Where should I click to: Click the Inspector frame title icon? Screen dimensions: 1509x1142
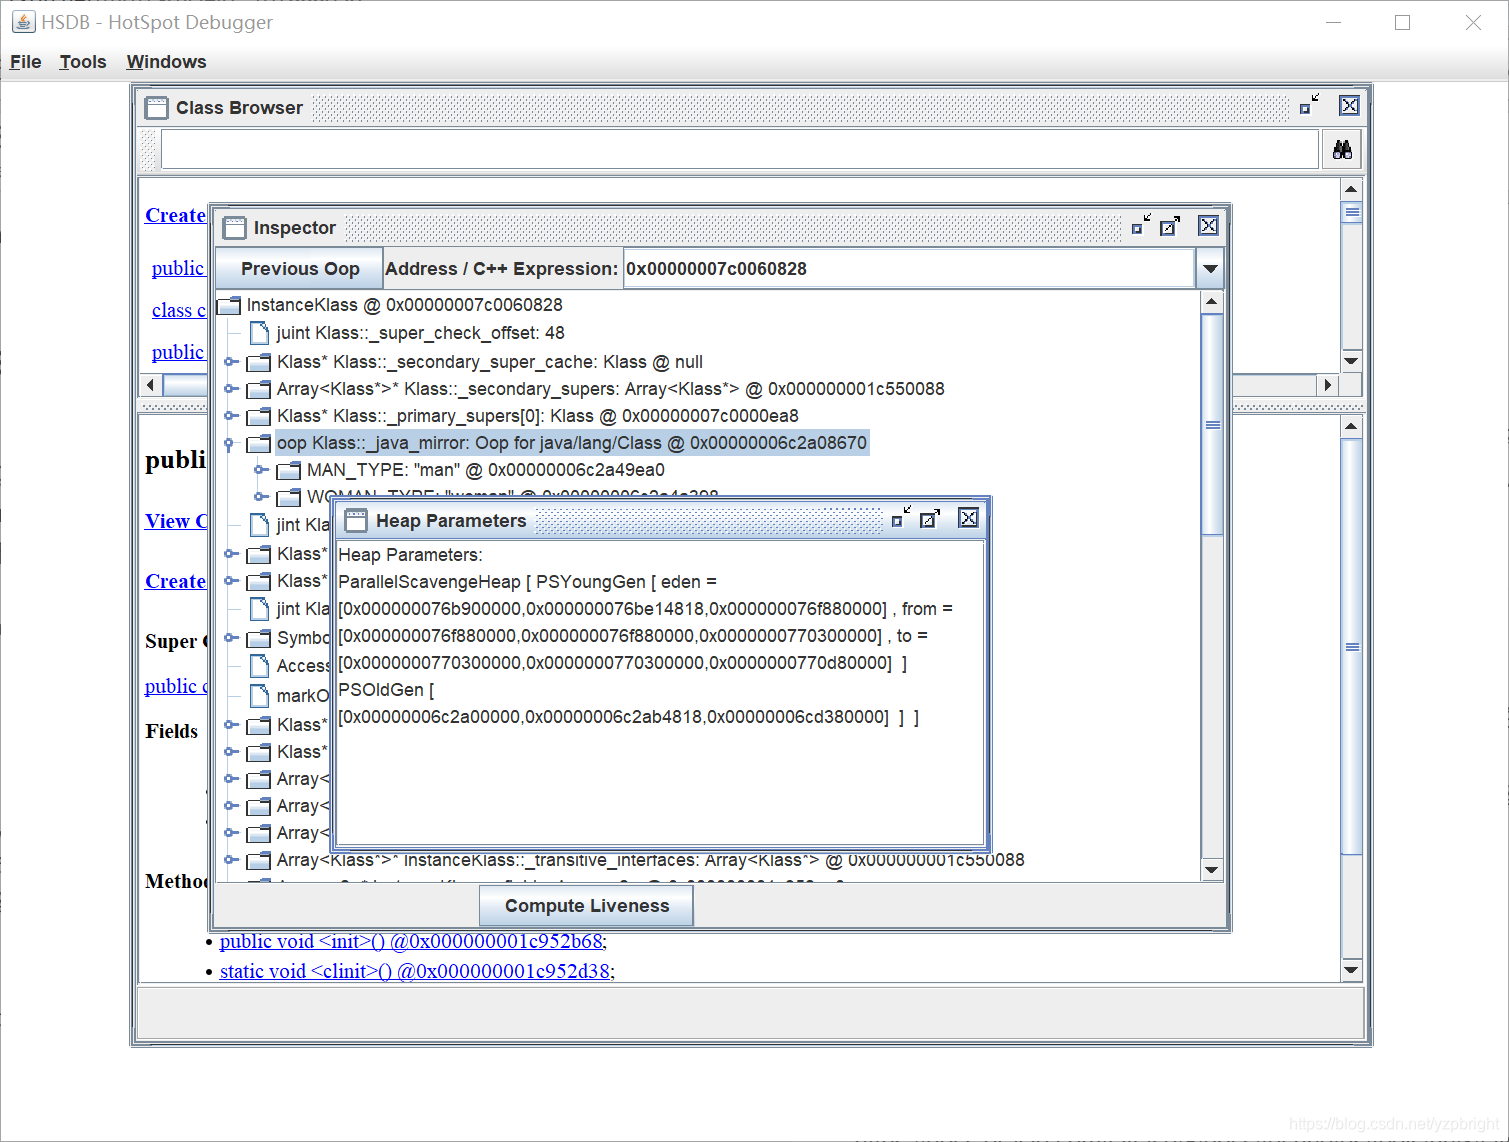234,228
